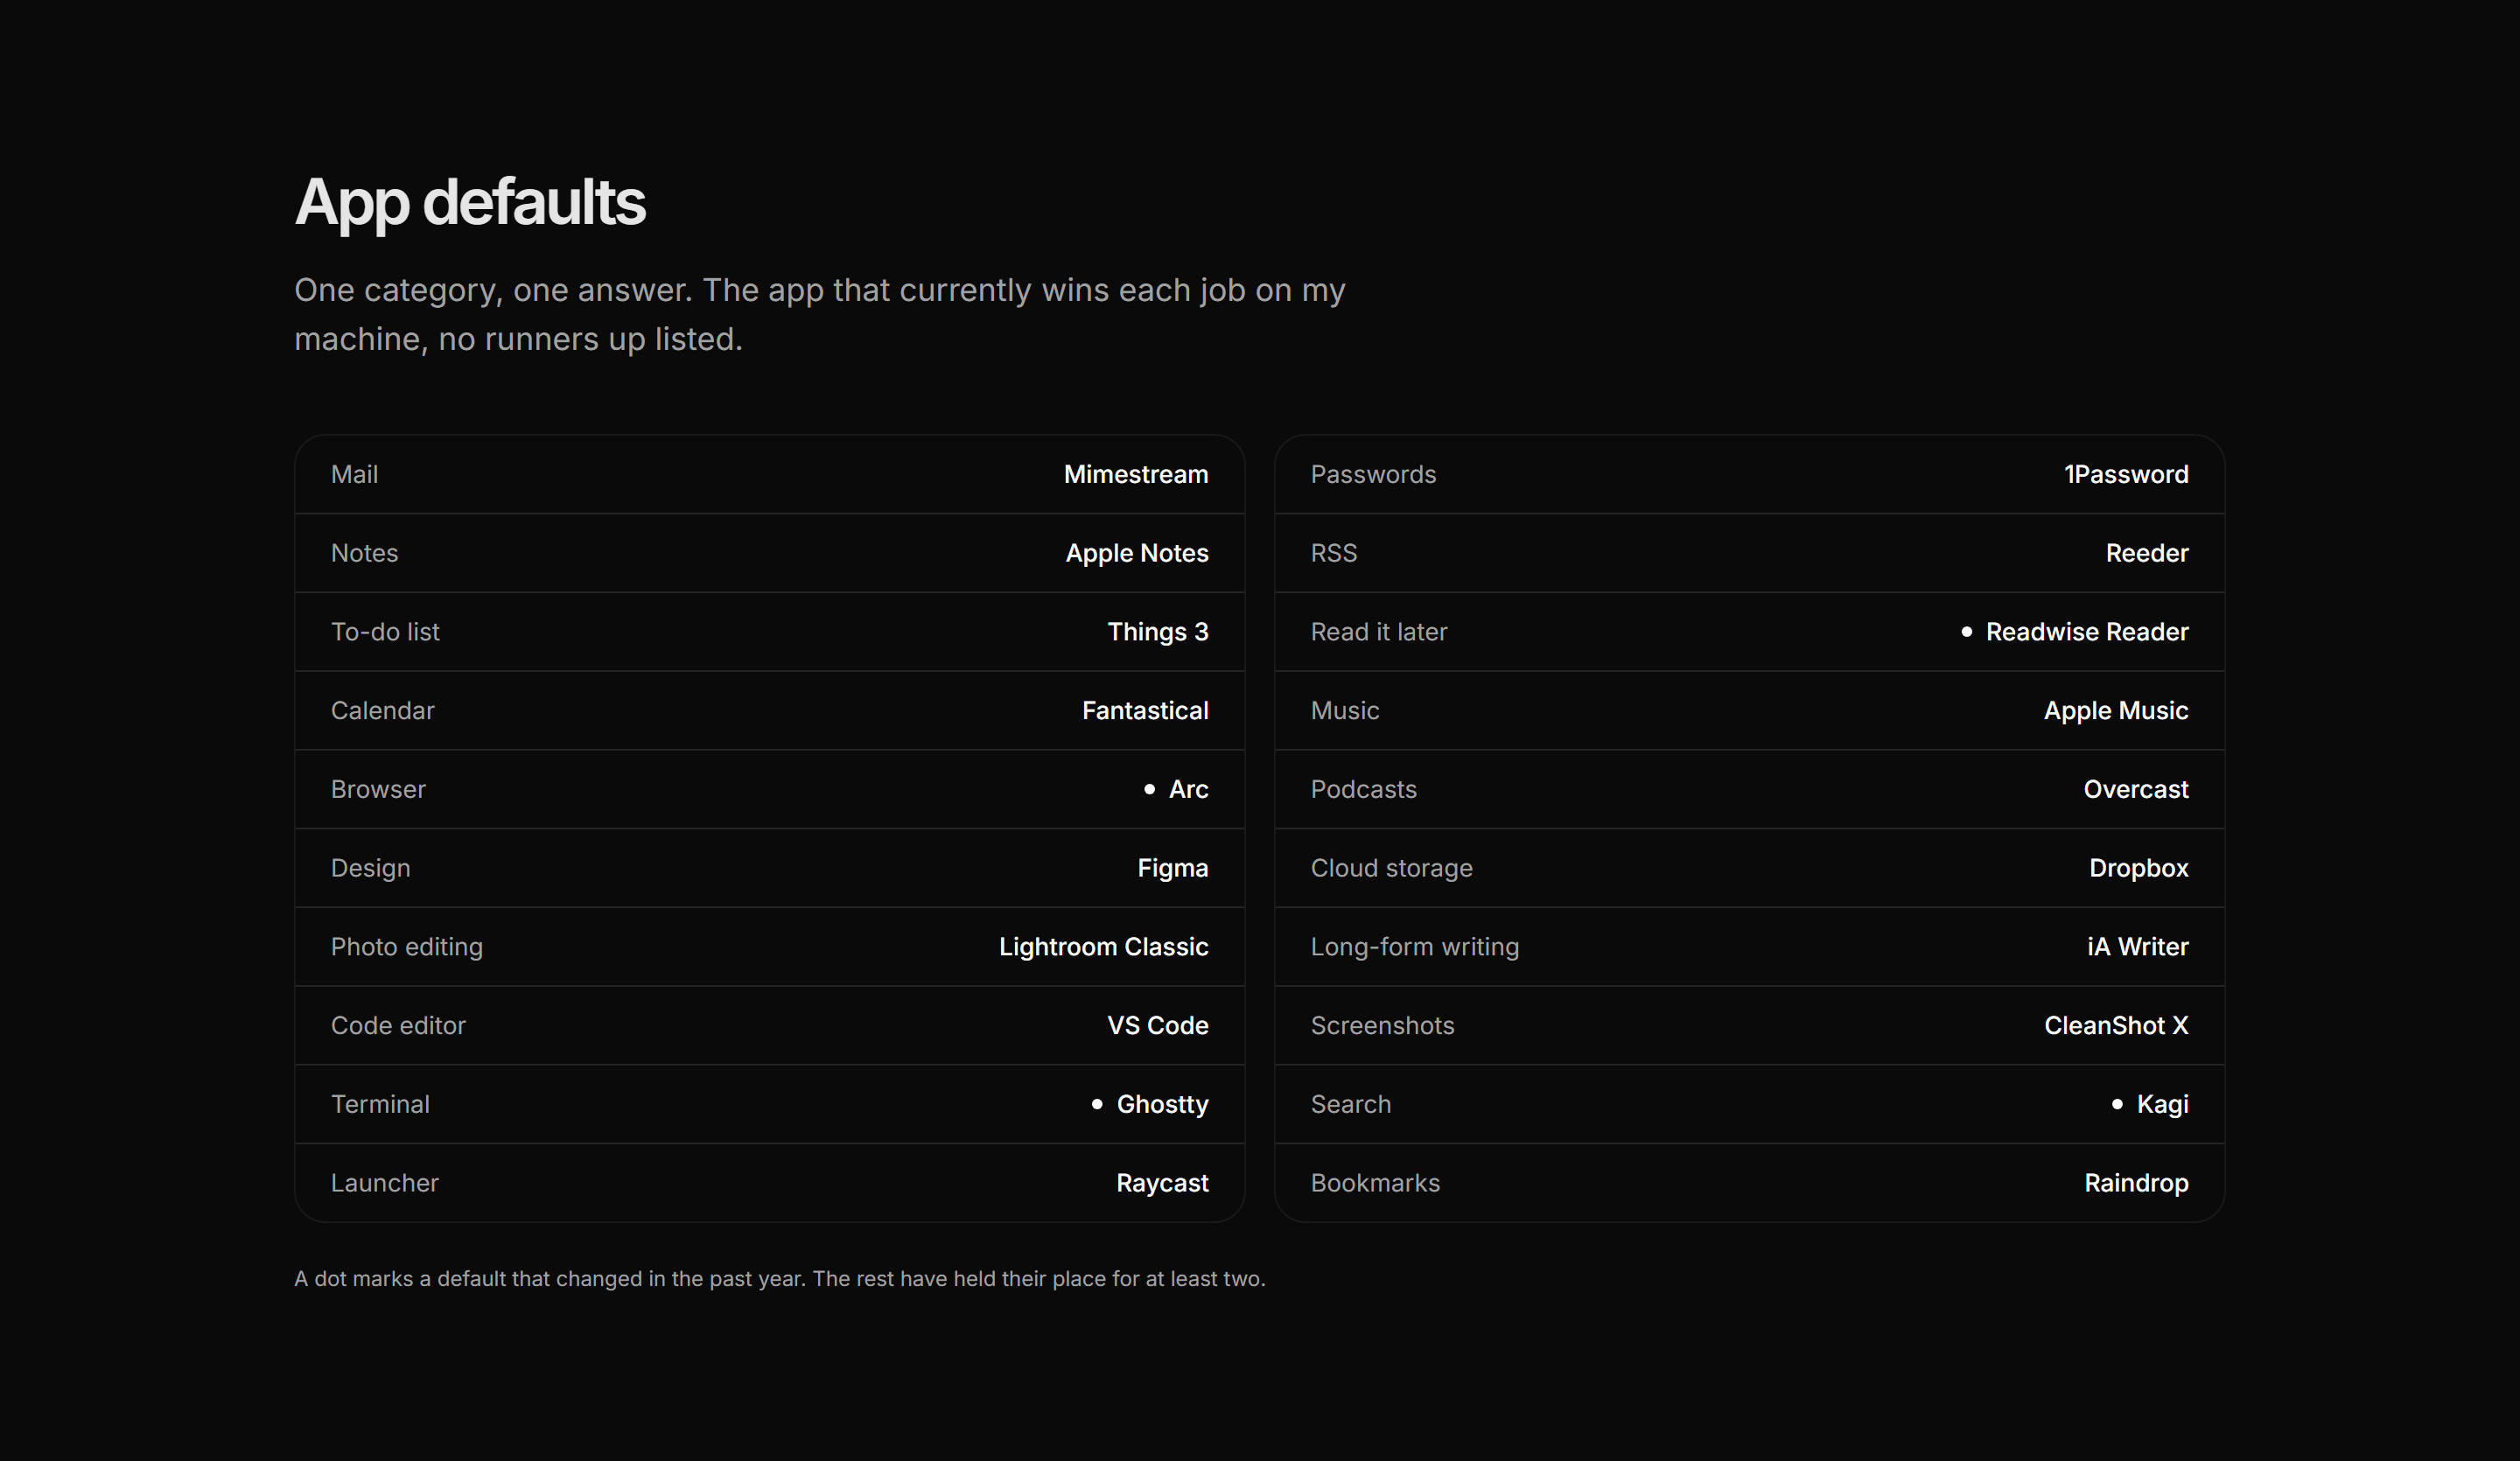Click the Apple Music value

[2116, 710]
